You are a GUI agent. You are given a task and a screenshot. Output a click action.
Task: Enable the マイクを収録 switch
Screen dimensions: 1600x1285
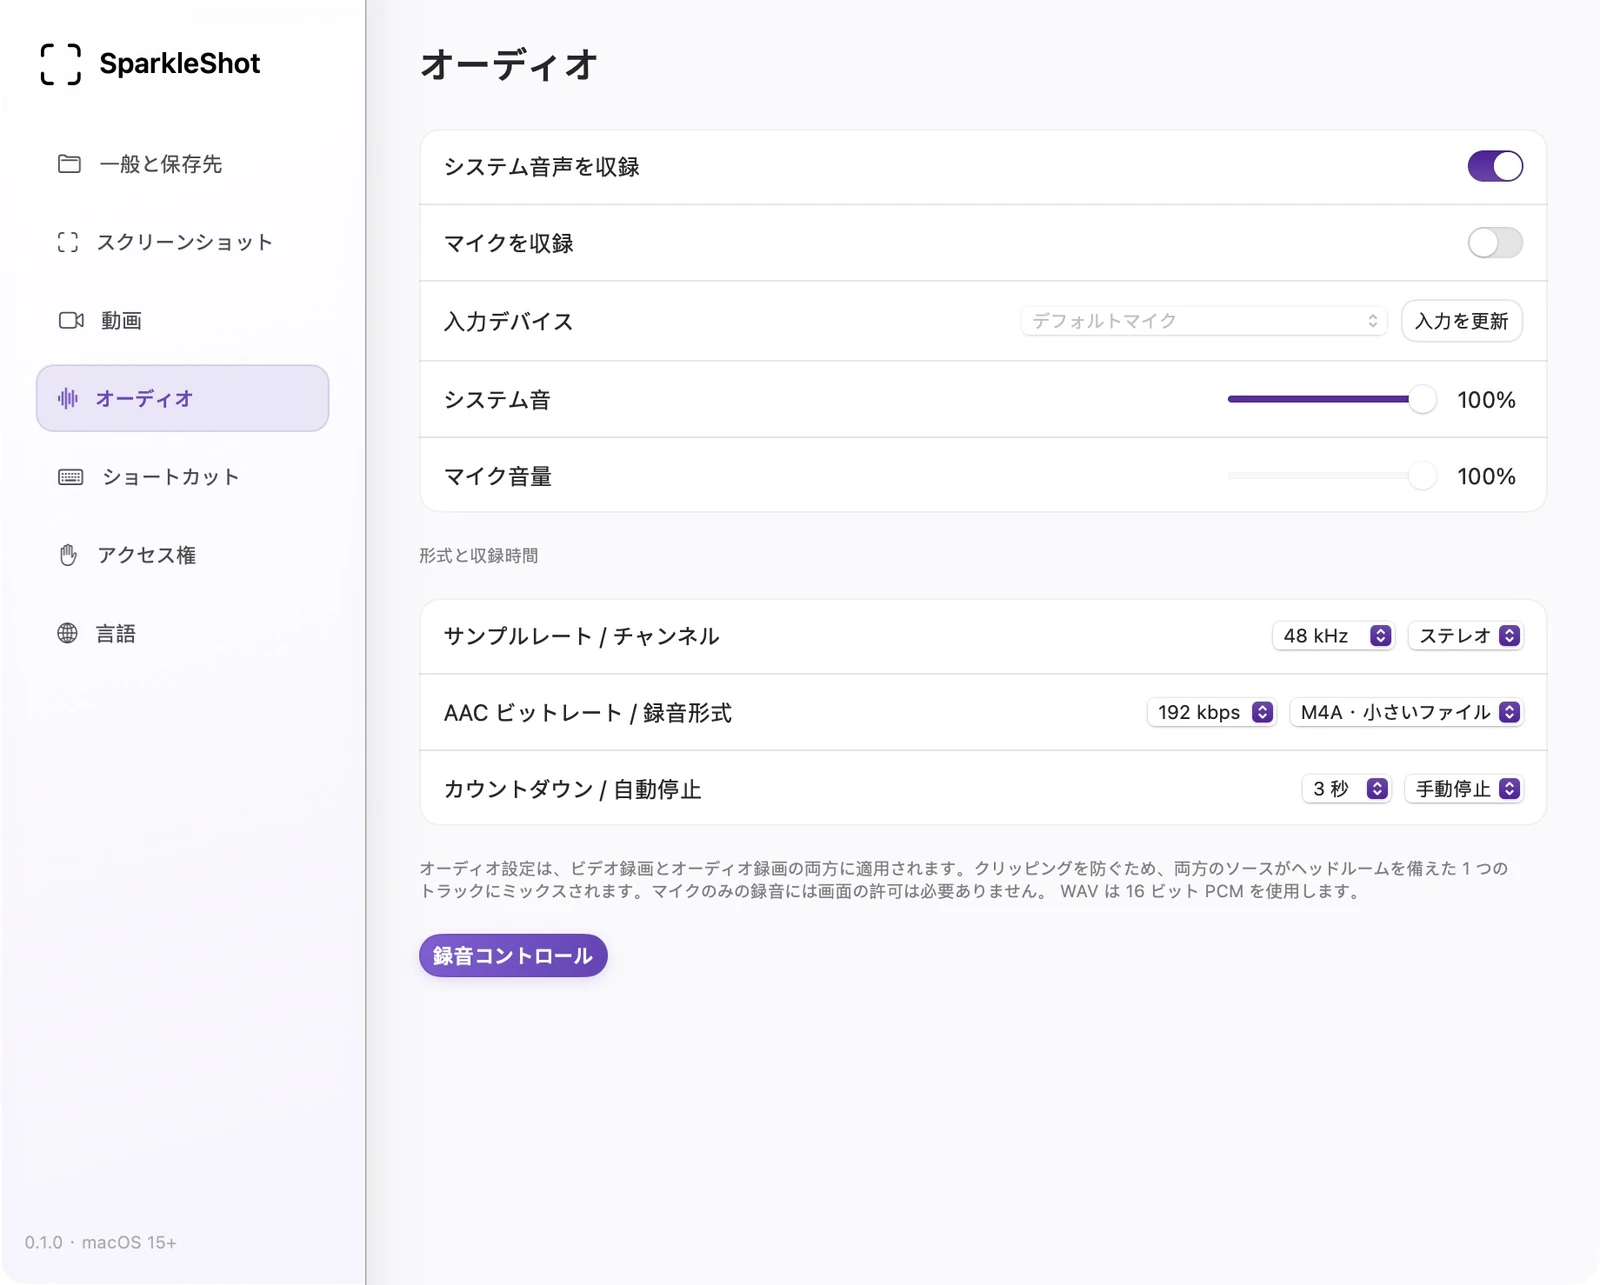point(1495,242)
